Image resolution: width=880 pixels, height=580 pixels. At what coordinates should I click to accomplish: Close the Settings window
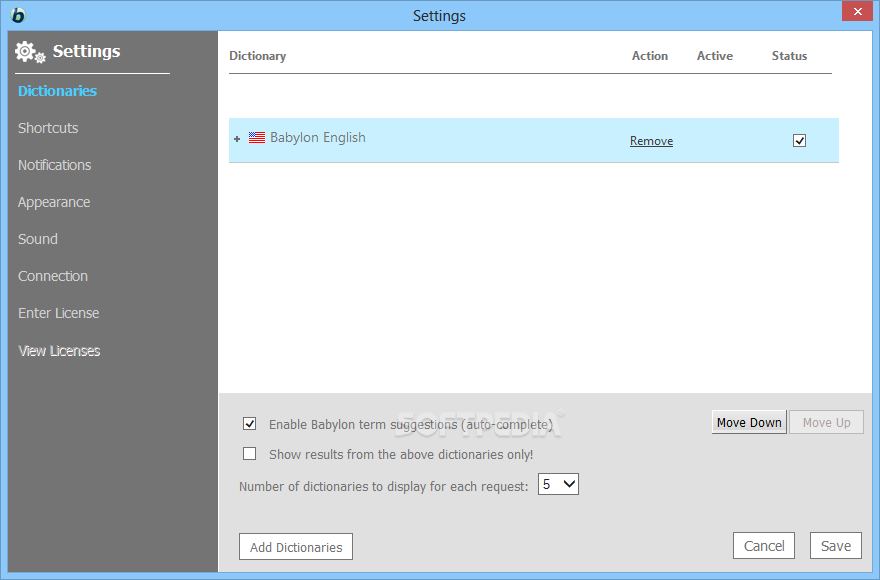pos(857,11)
